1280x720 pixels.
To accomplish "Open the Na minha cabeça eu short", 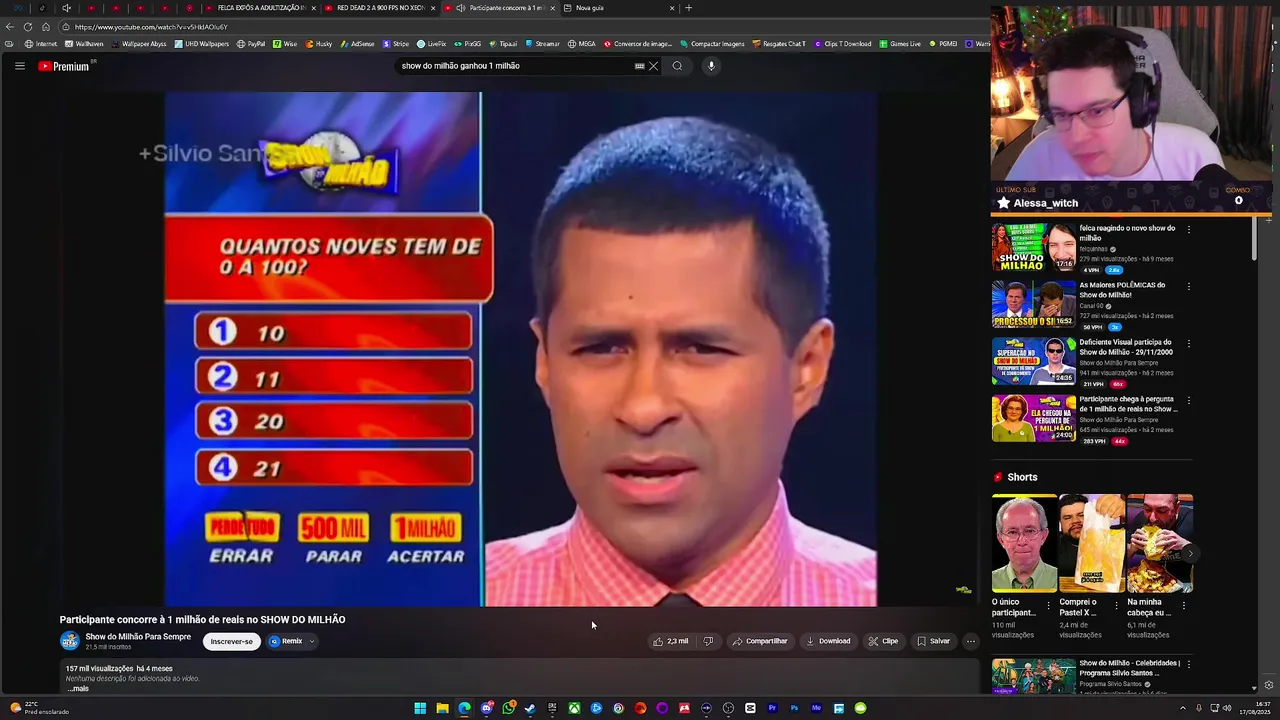I will [x=1159, y=543].
